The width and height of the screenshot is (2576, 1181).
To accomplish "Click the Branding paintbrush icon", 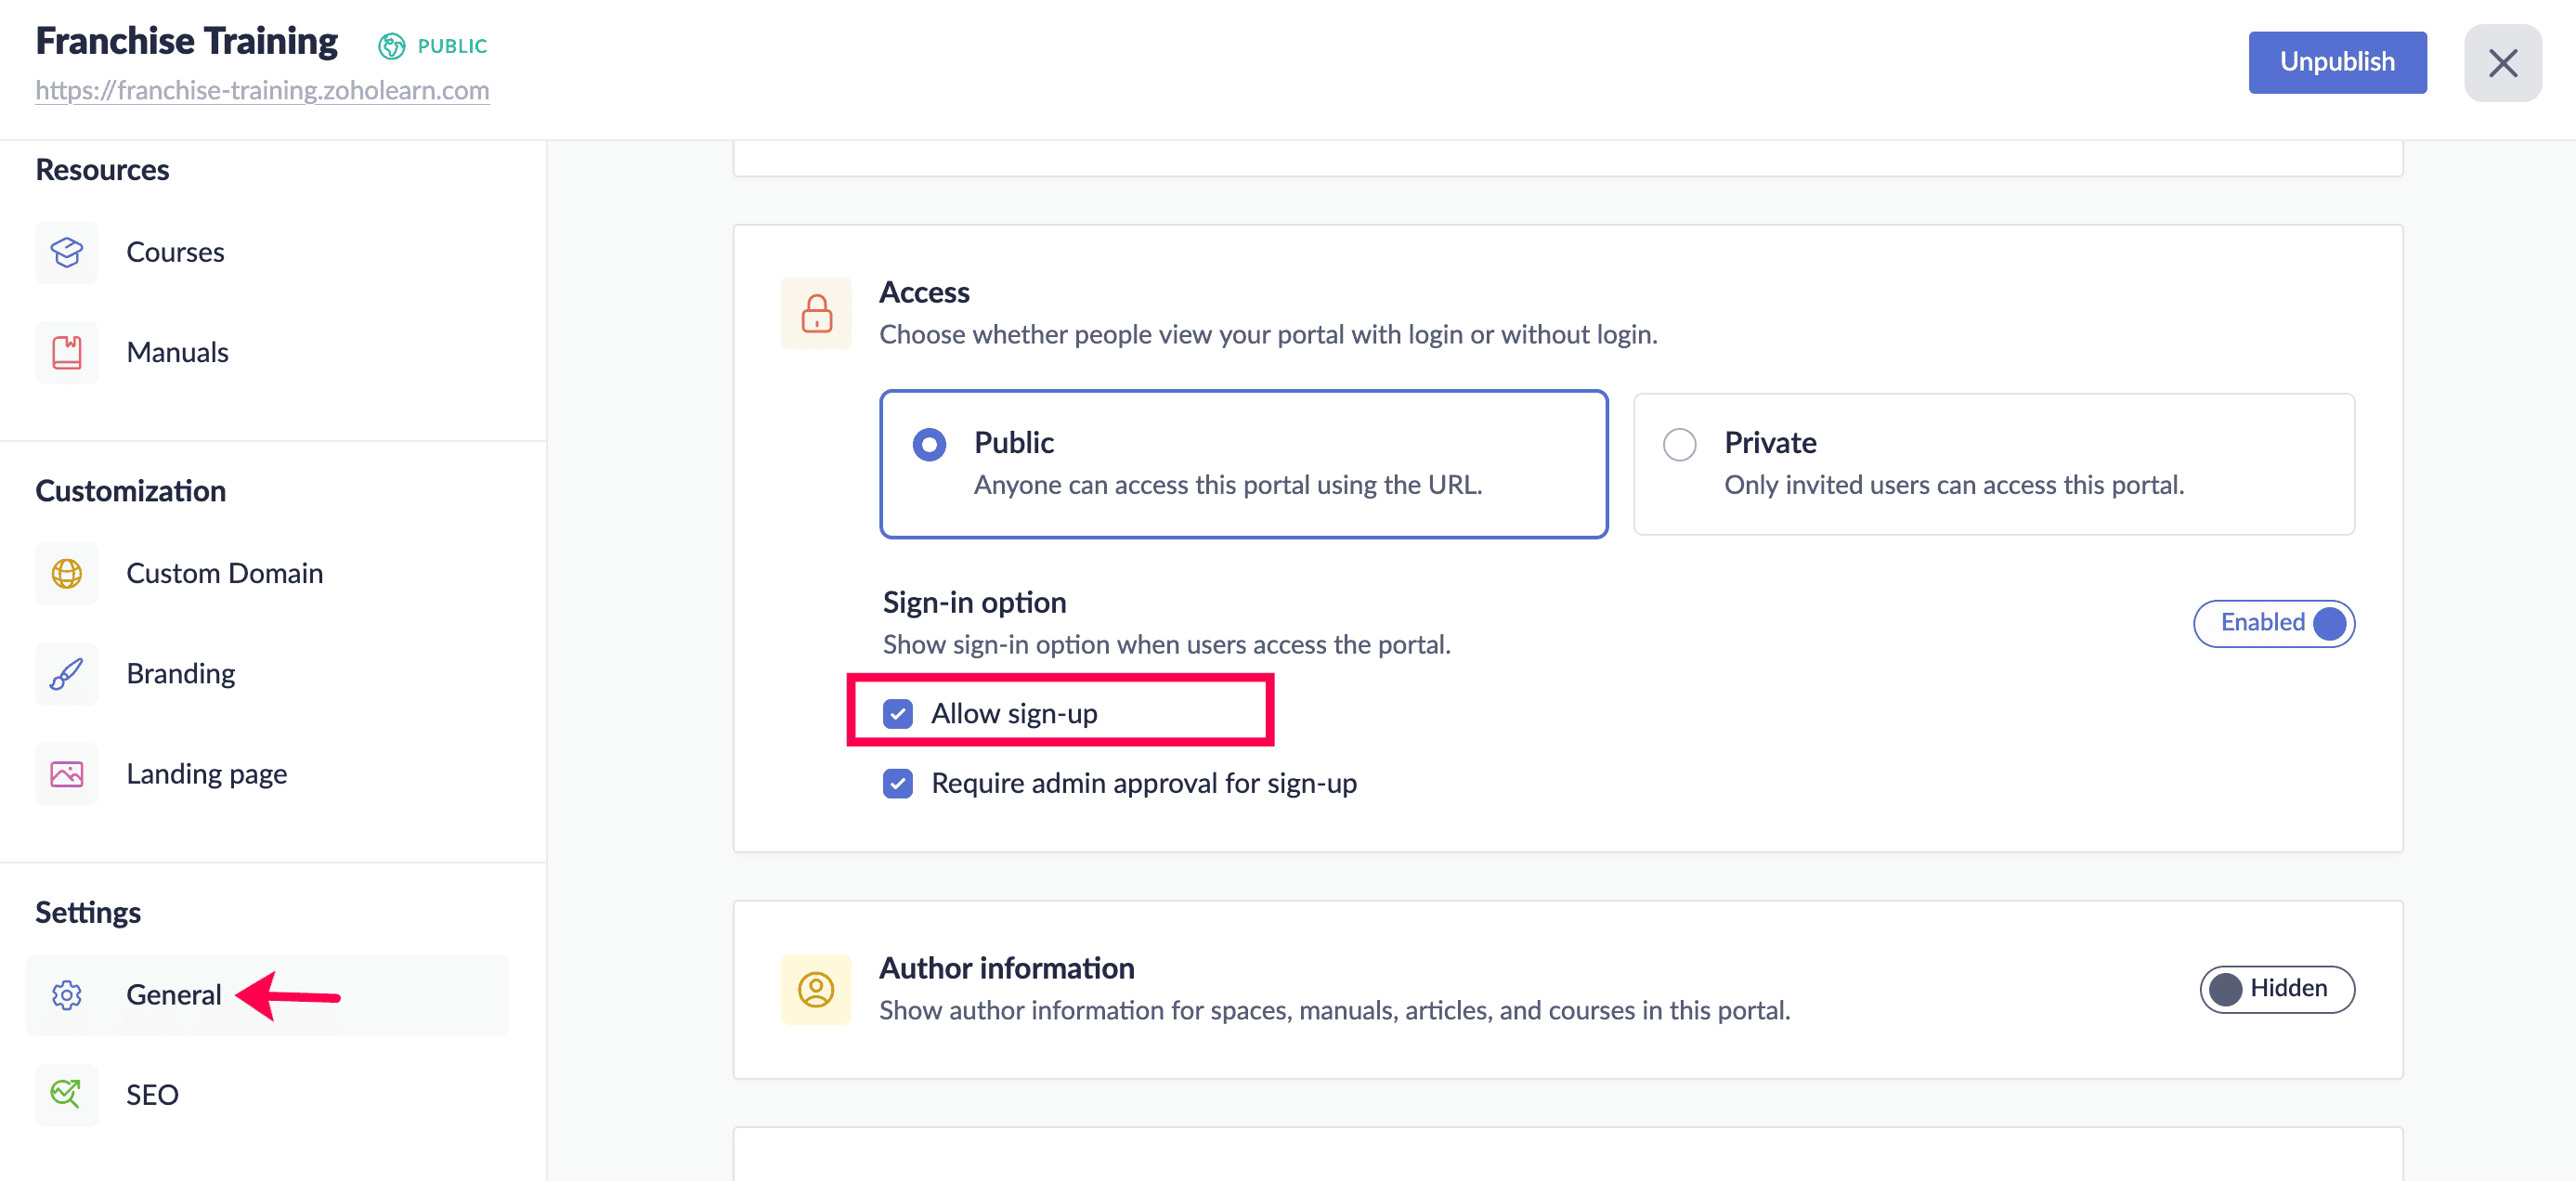I will click(x=67, y=673).
